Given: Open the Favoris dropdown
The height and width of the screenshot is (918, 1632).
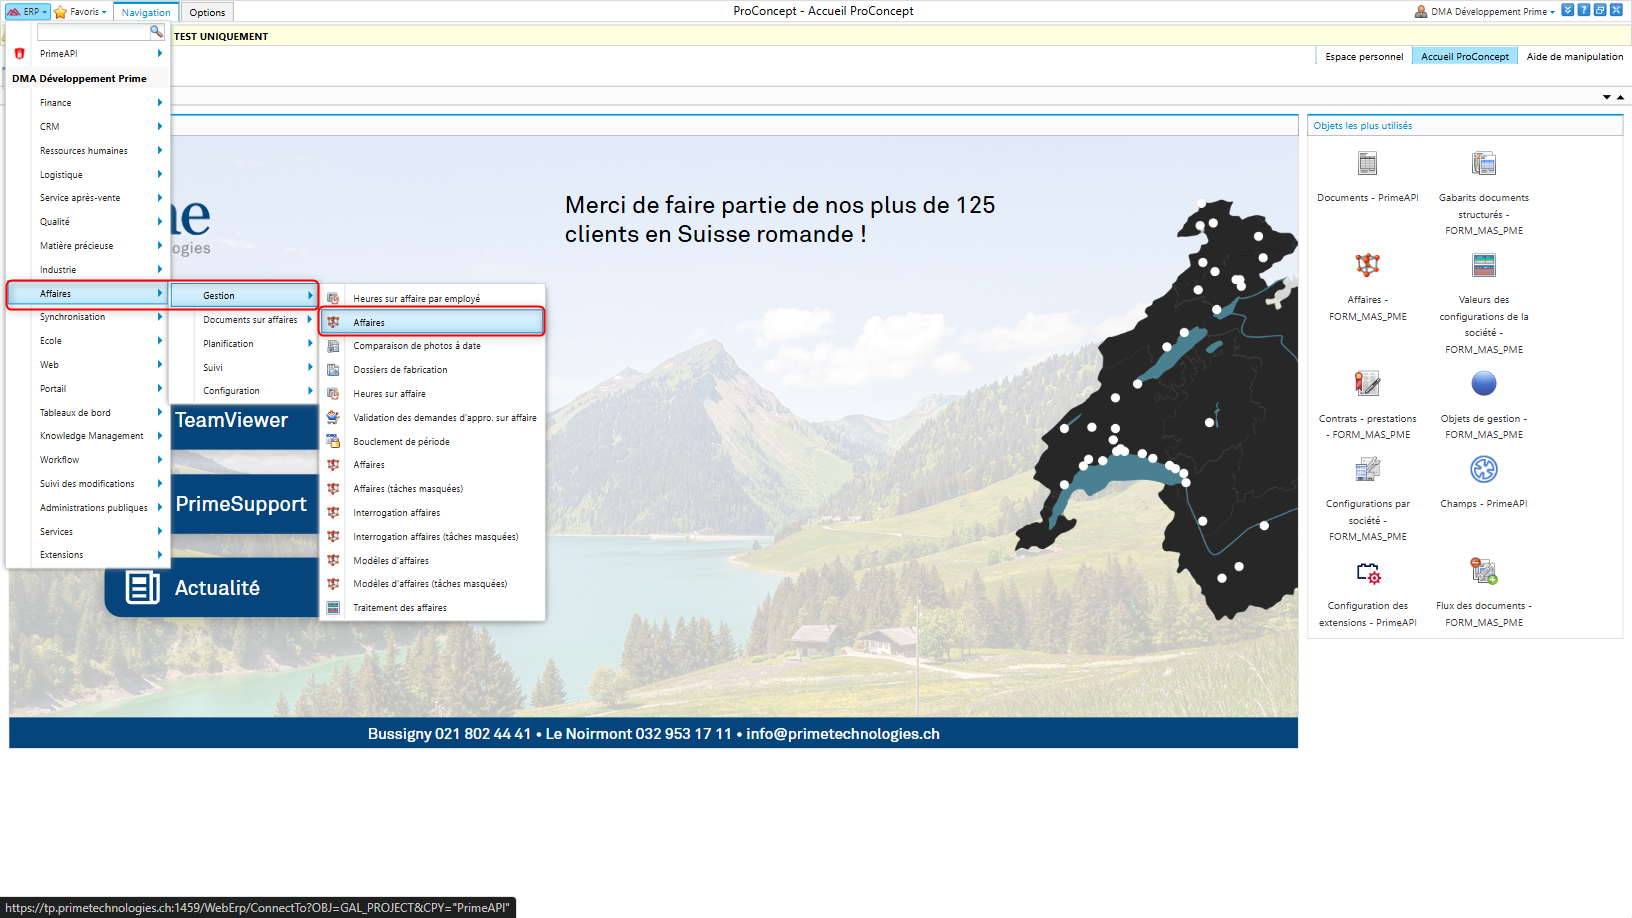Looking at the screenshot, I should (x=81, y=12).
